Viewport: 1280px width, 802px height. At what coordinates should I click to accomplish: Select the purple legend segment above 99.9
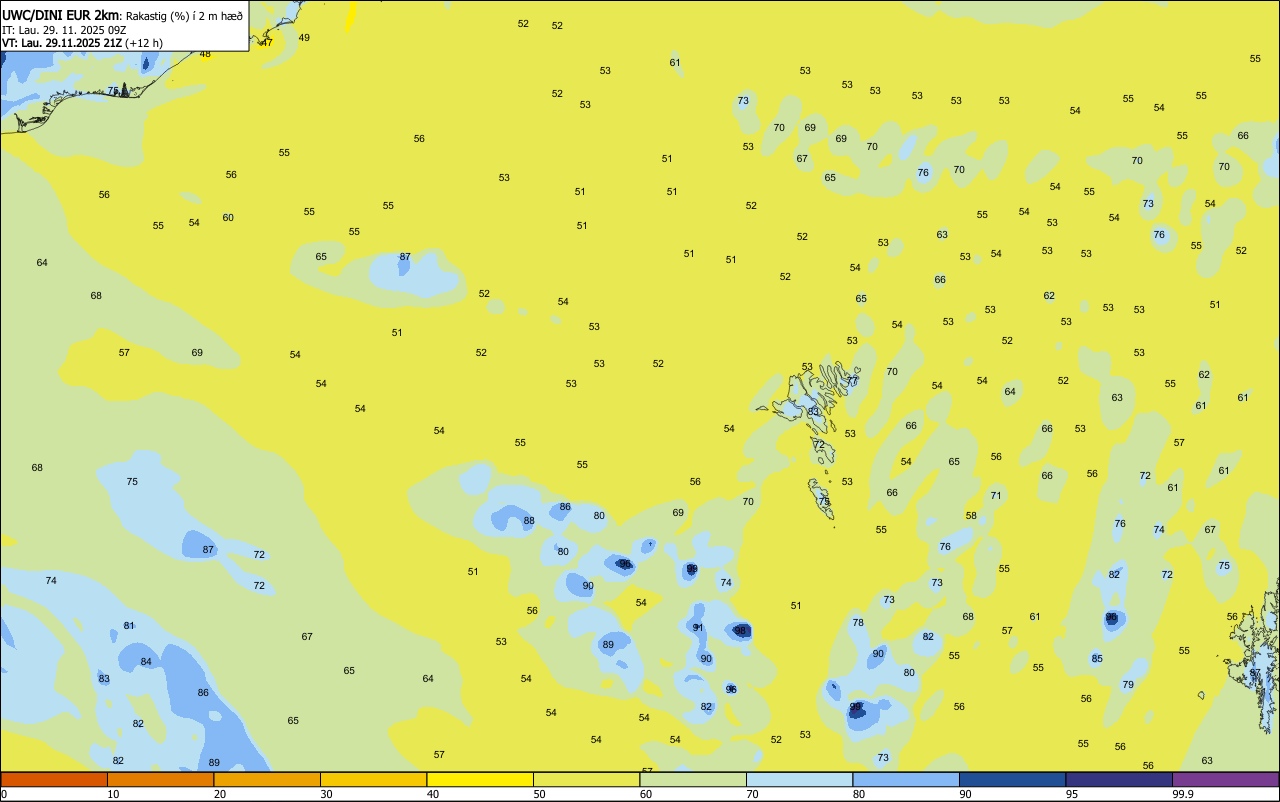(x=1225, y=779)
